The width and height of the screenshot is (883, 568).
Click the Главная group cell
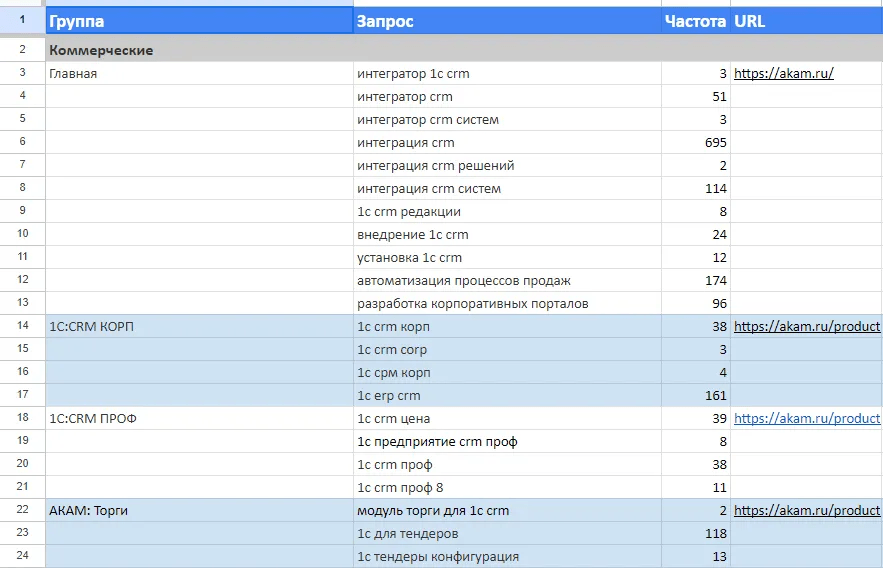199,74
